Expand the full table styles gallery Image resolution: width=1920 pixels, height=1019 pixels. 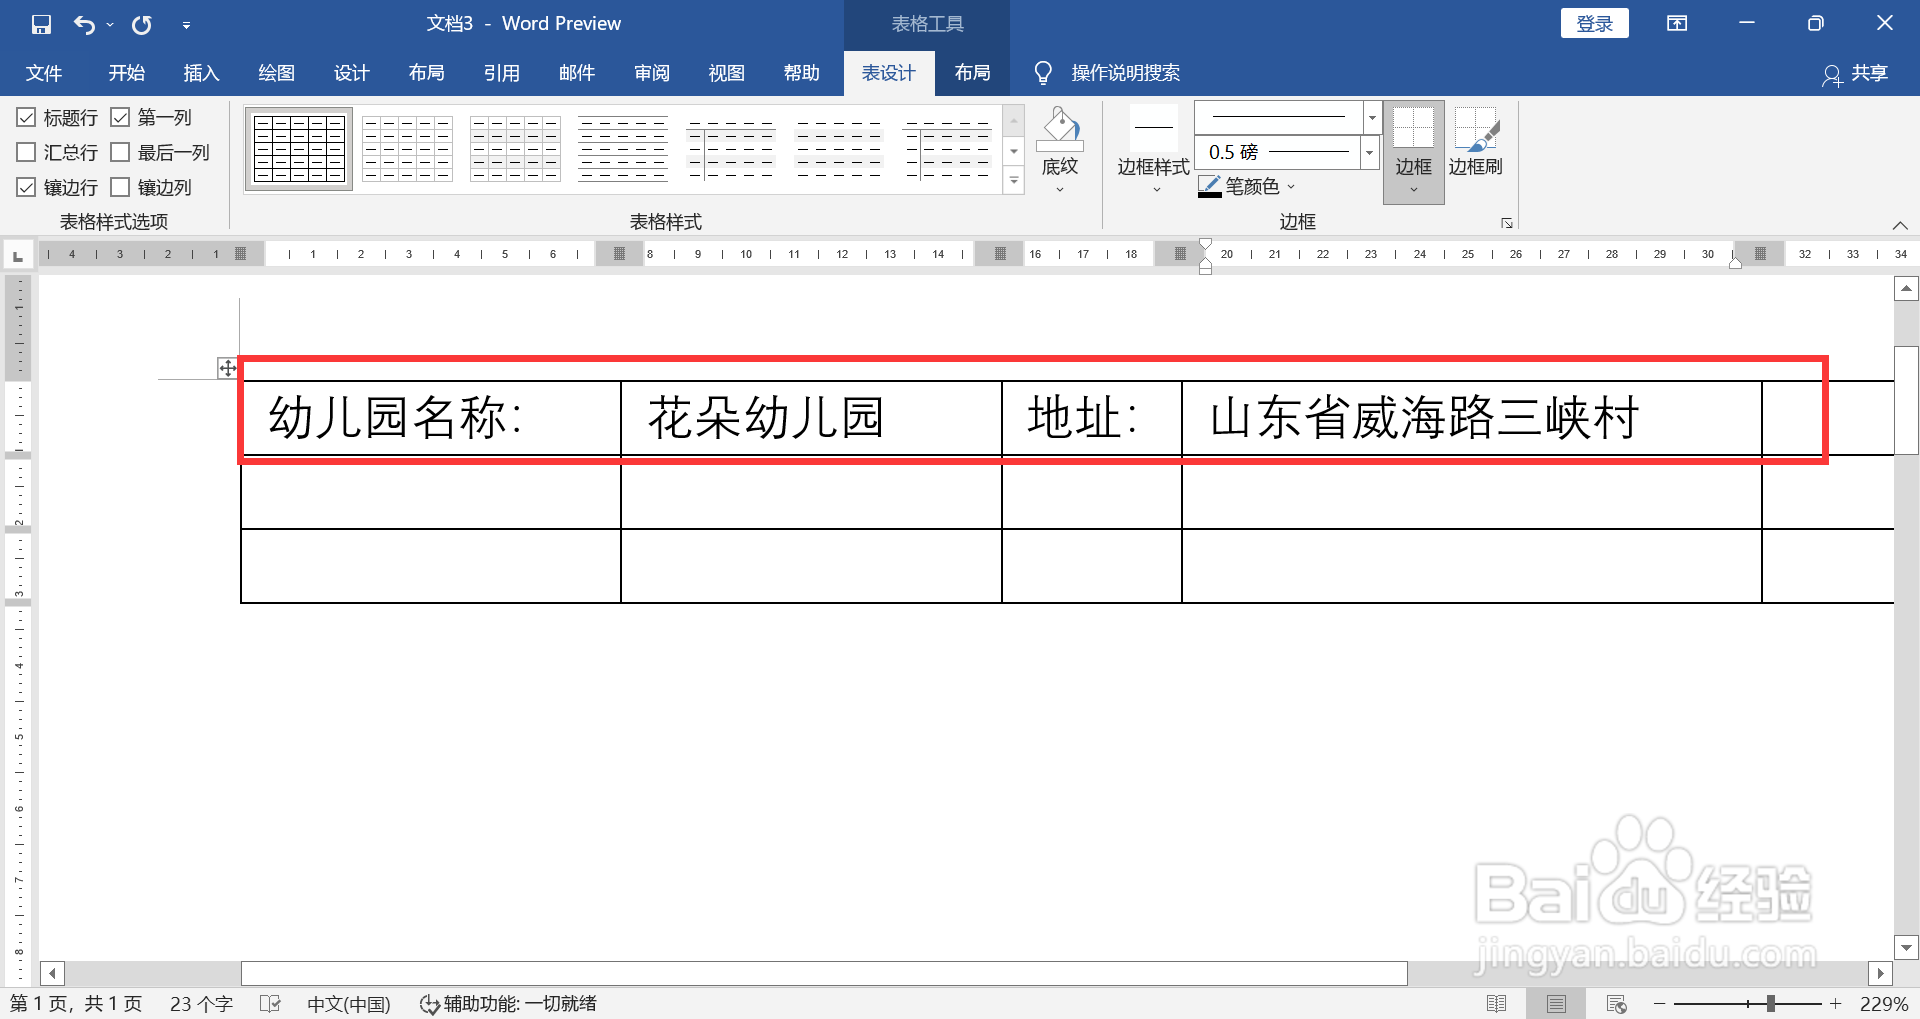(1014, 181)
